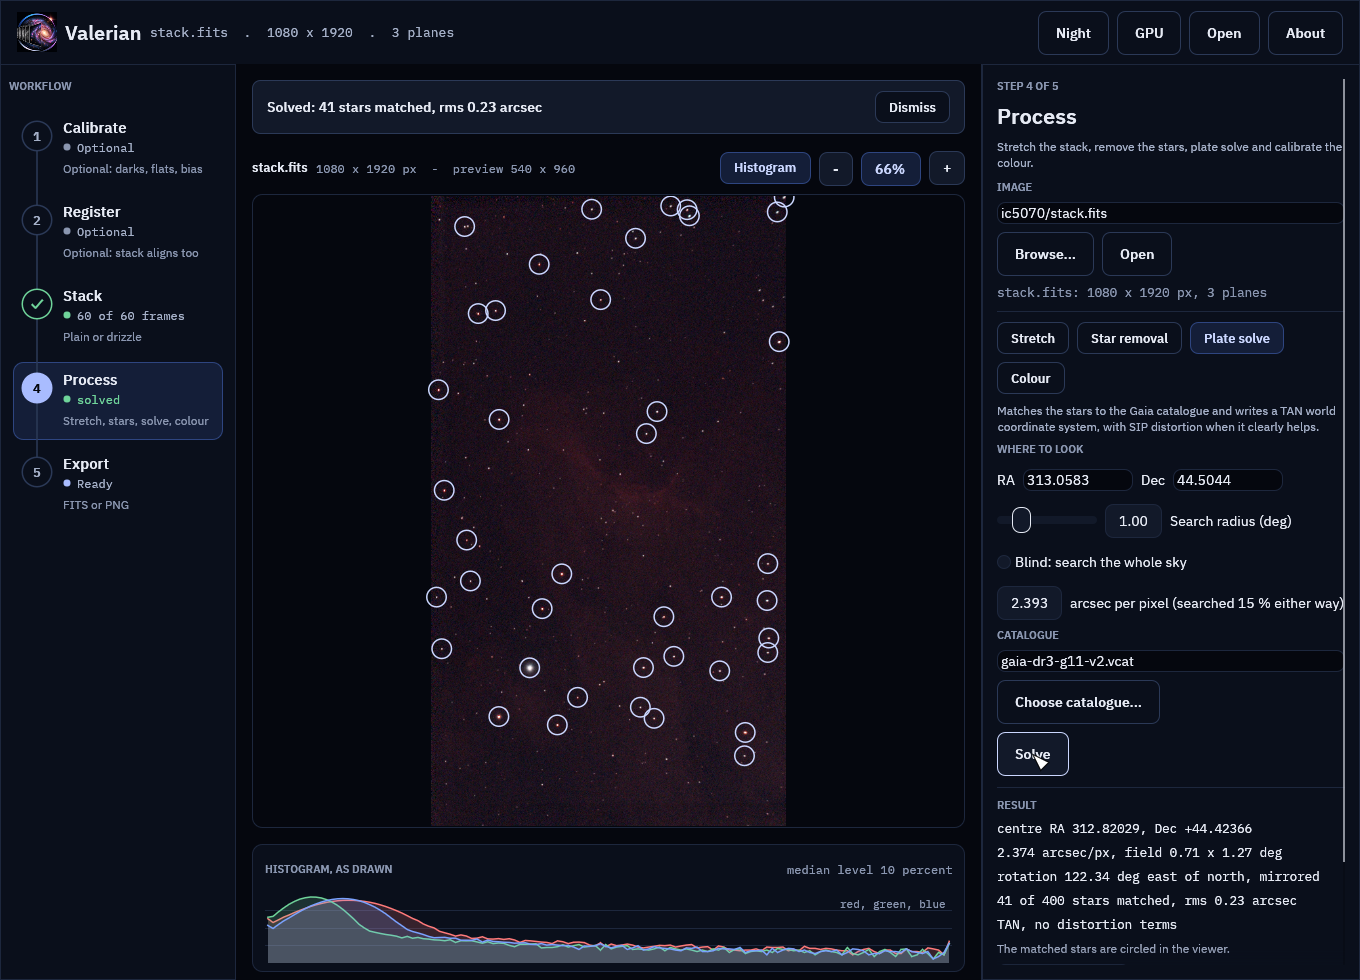
Task: Click Choose catalogue... button
Action: tap(1078, 702)
